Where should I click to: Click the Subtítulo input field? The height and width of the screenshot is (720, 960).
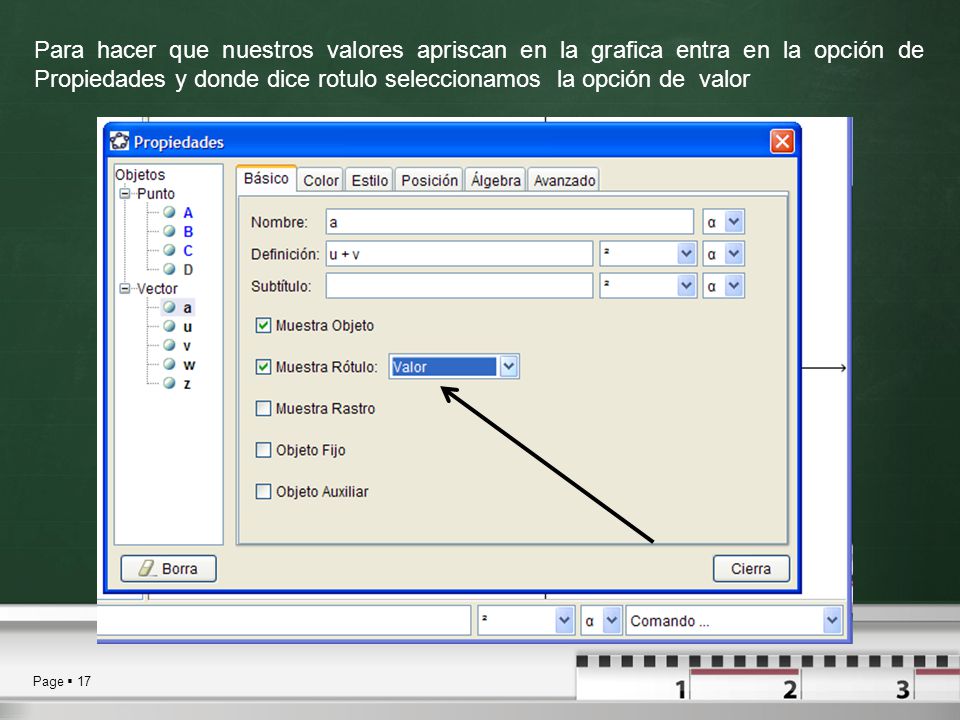click(x=459, y=285)
